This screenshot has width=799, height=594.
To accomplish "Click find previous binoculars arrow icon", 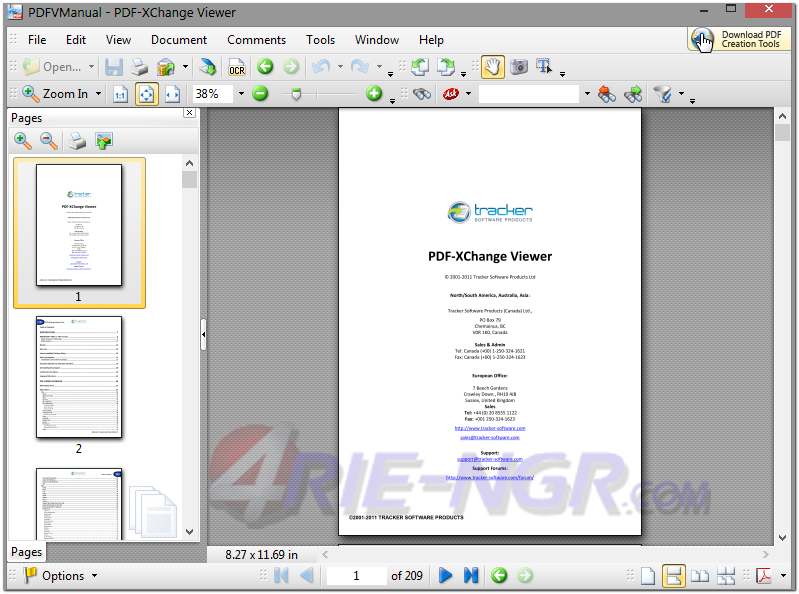I will (x=606, y=94).
